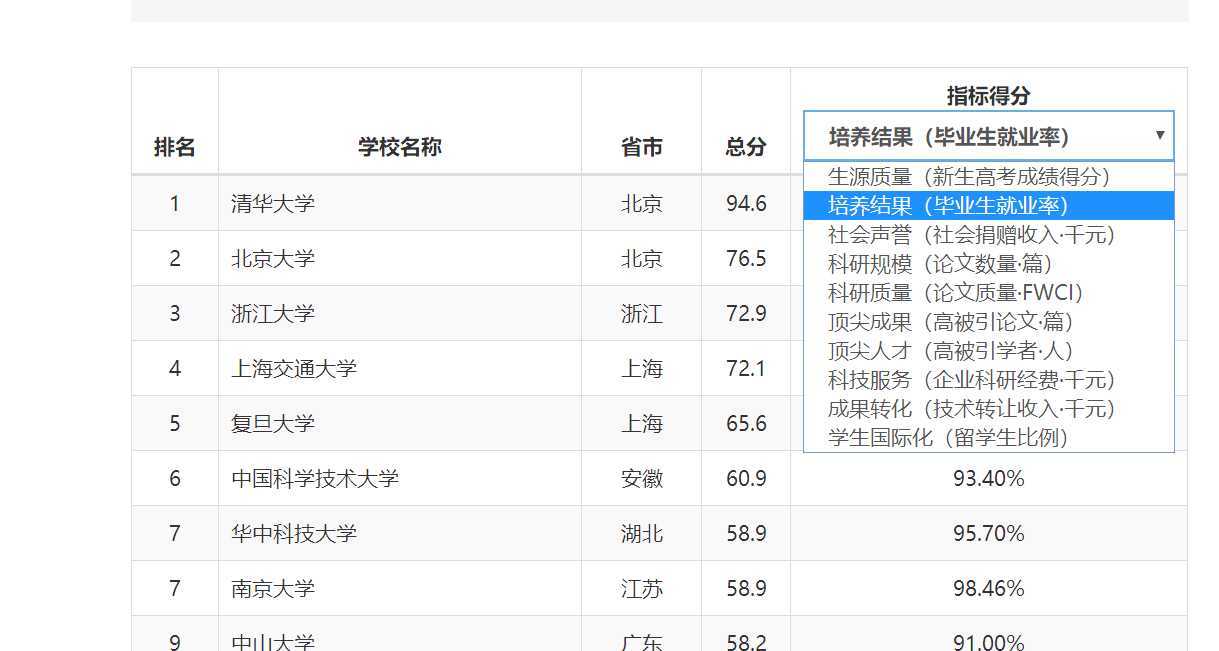Click score 72.9 for 浙江大学
Screen dimensions: 1219x651
coord(746,314)
